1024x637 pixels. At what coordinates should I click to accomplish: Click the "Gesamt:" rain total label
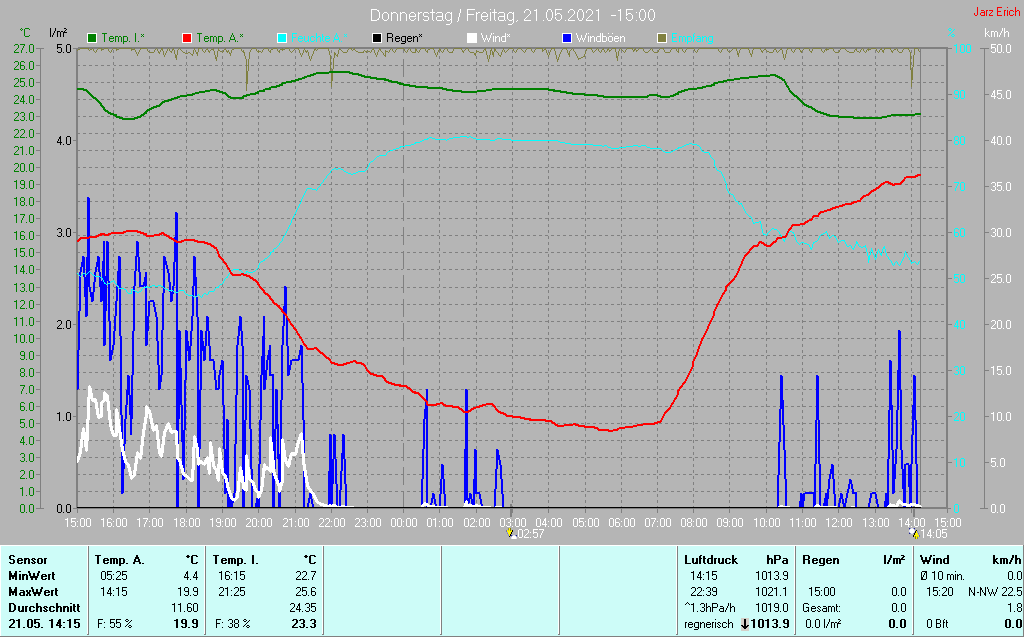822,608
